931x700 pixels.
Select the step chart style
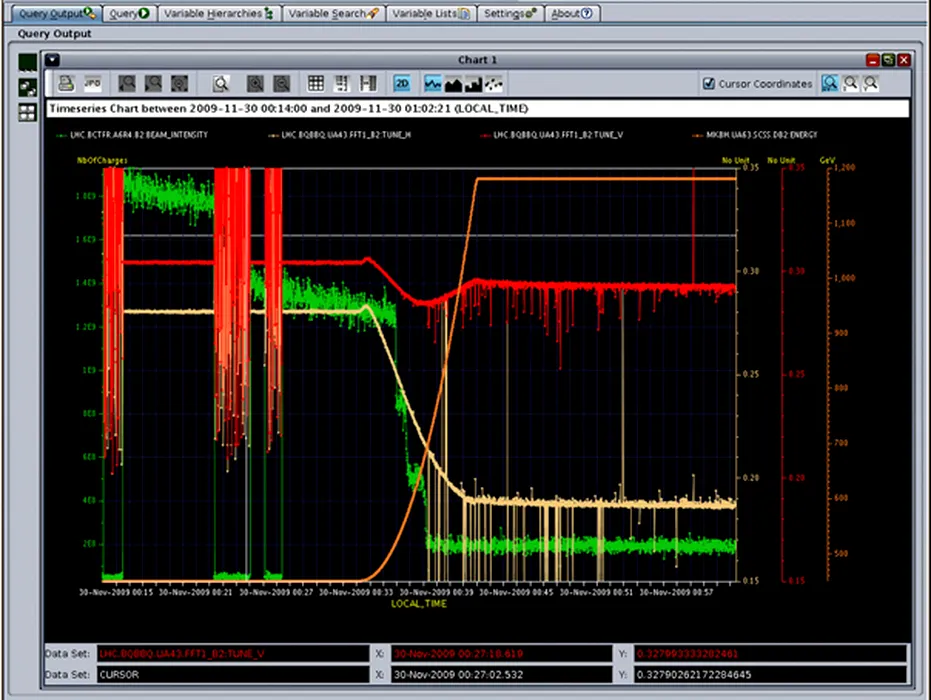tap(473, 84)
